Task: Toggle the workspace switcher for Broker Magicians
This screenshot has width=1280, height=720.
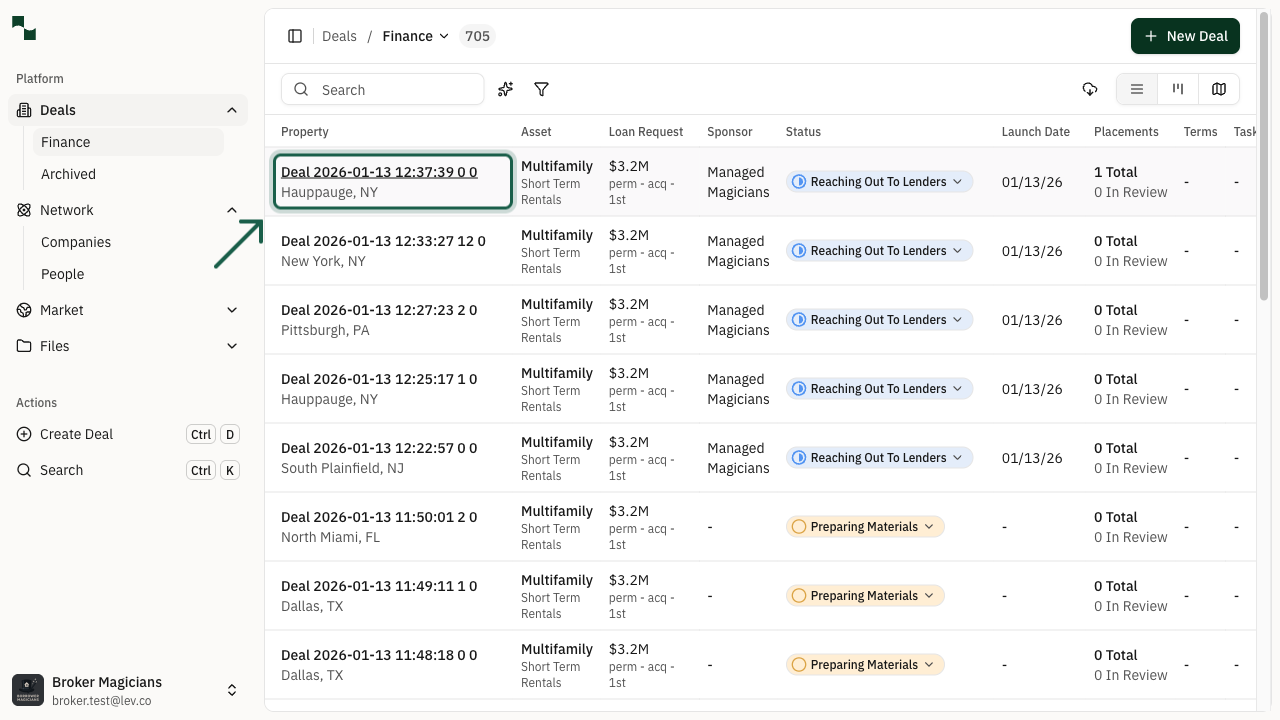Action: (x=232, y=690)
